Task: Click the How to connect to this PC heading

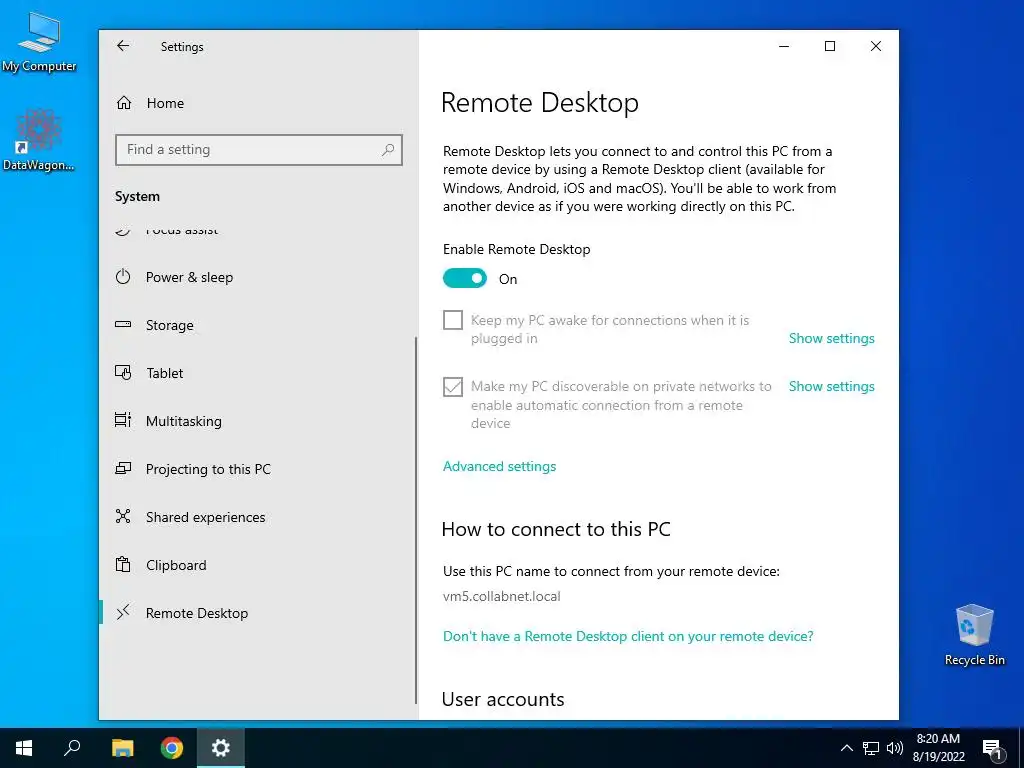Action: coord(556,529)
